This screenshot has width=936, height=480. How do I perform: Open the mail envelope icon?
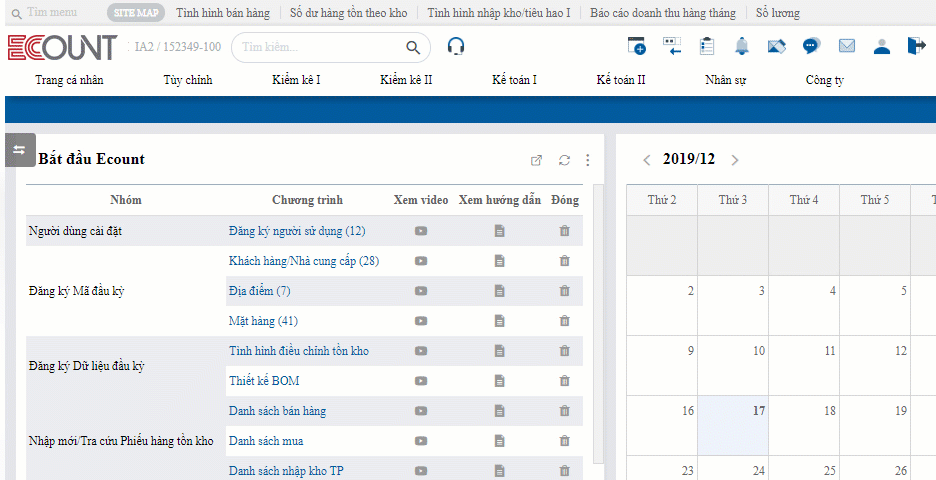[x=847, y=46]
